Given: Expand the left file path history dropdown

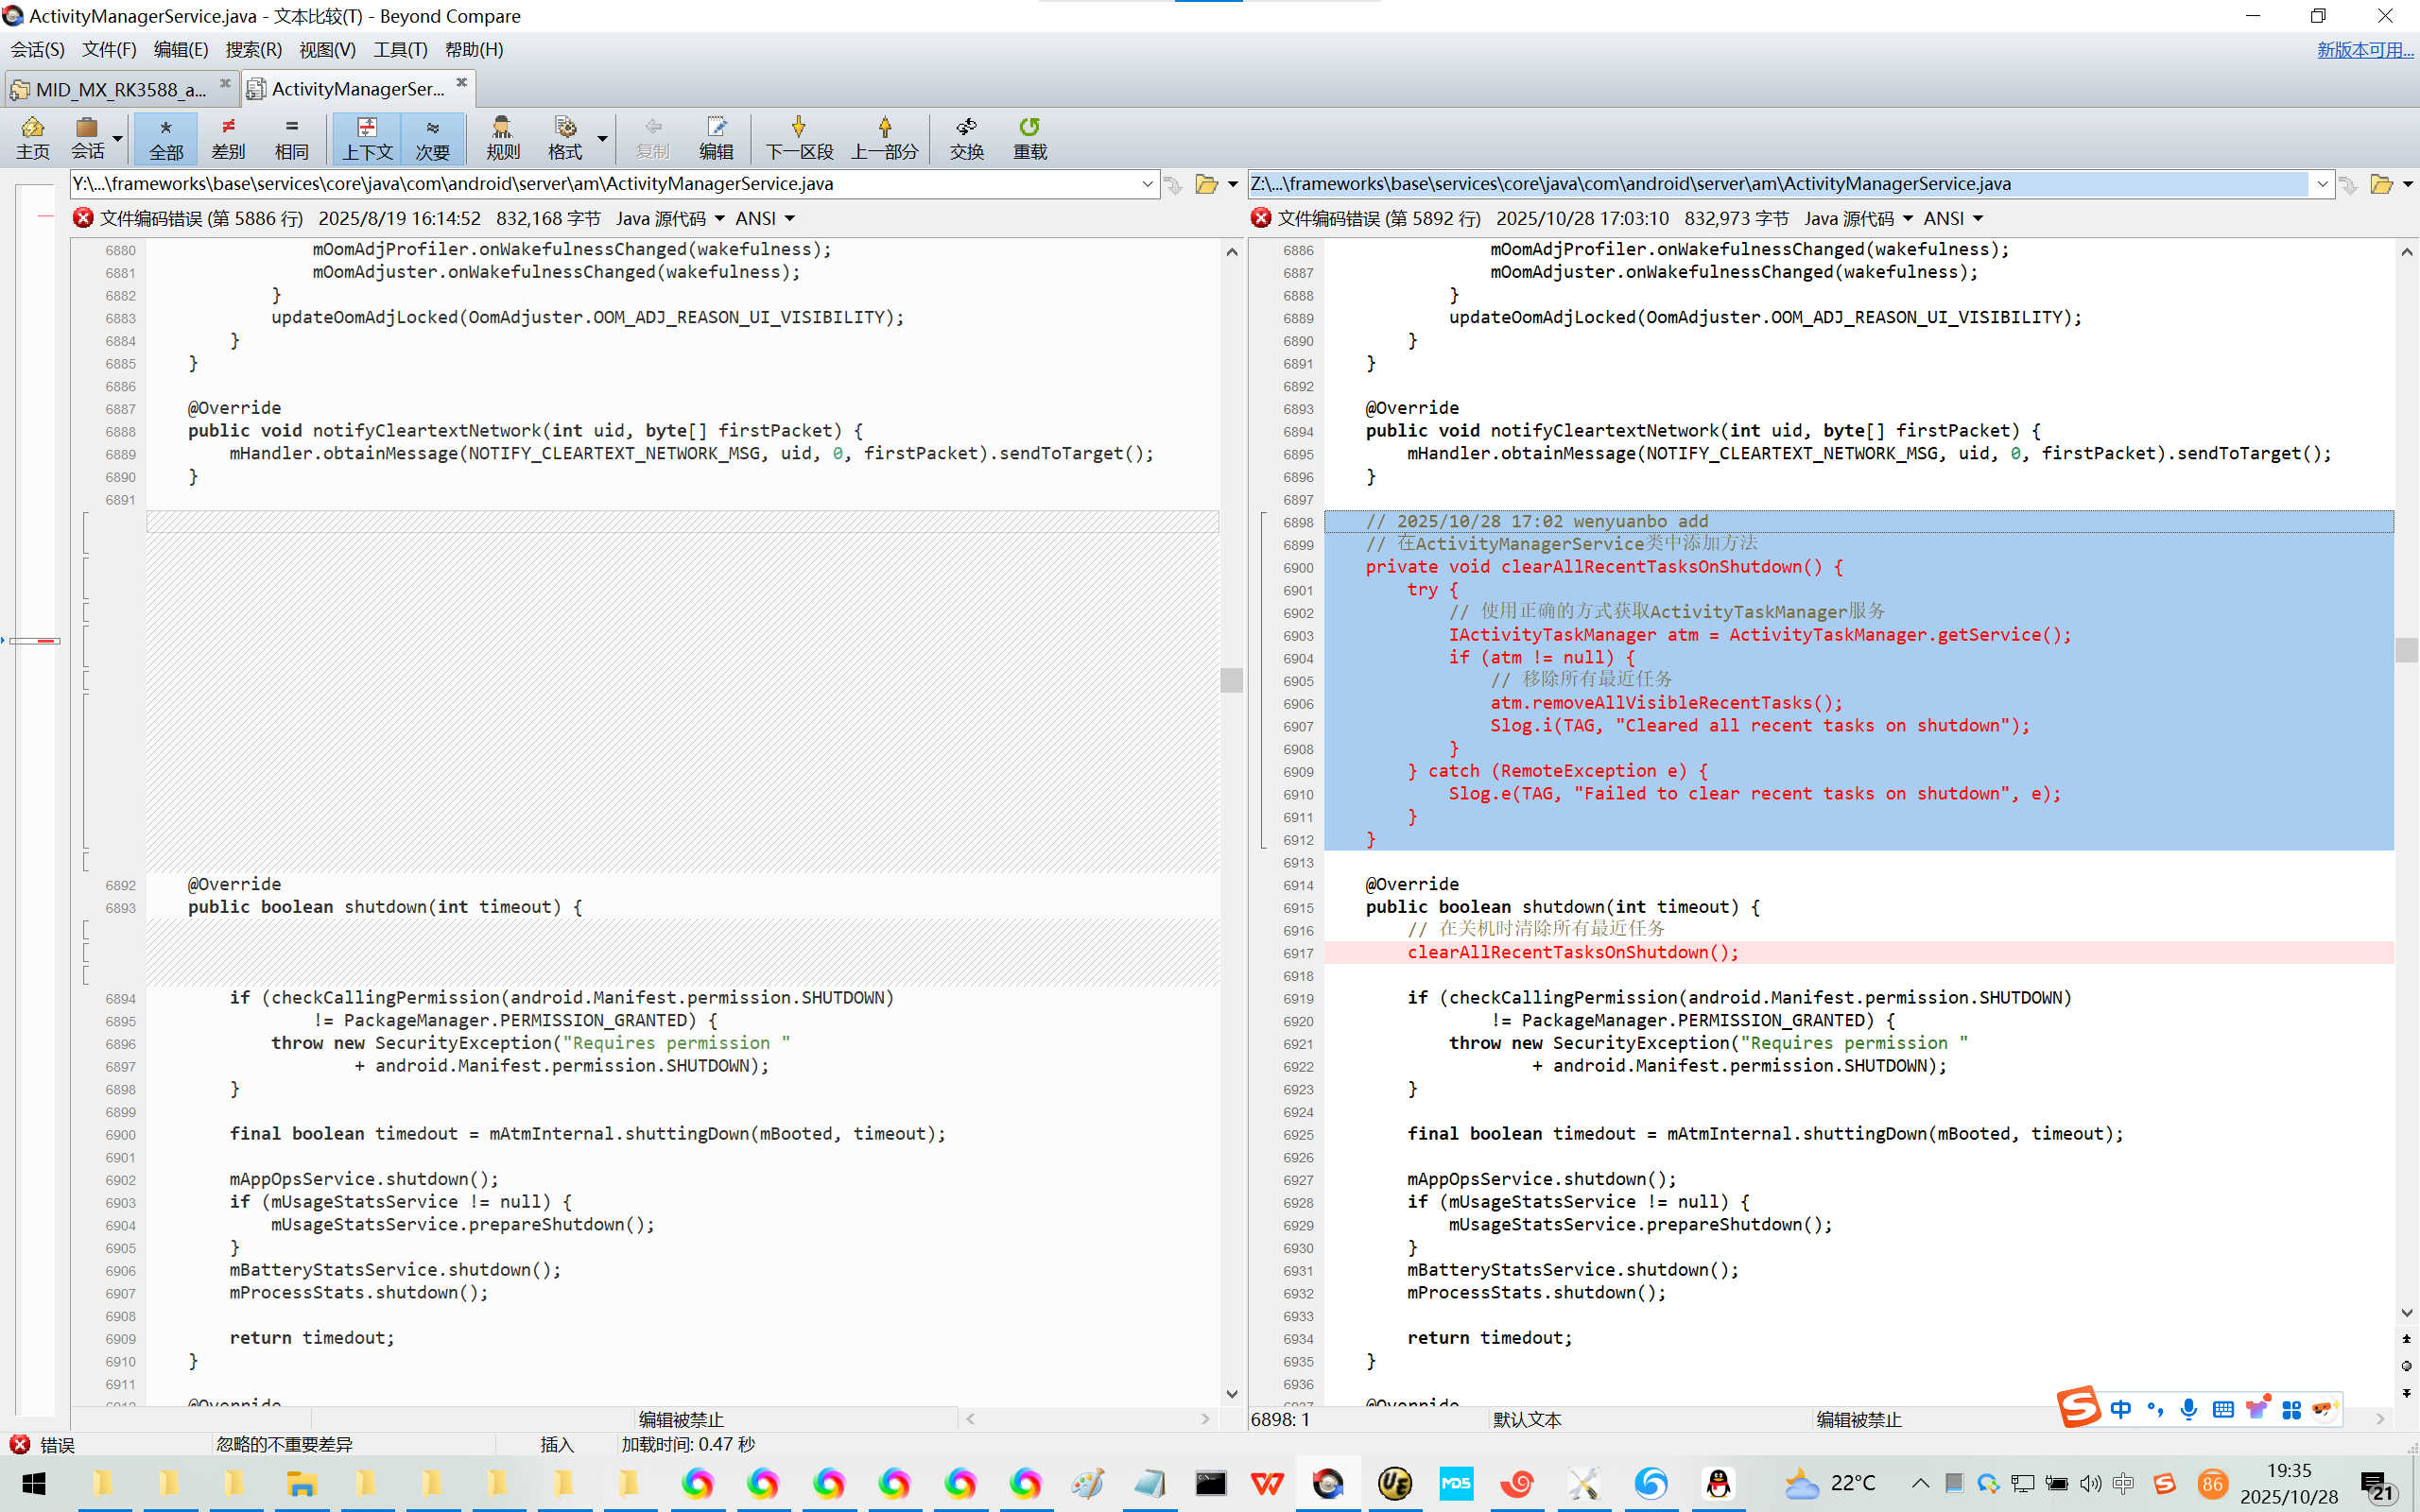Looking at the screenshot, I should pyautogui.click(x=1147, y=184).
